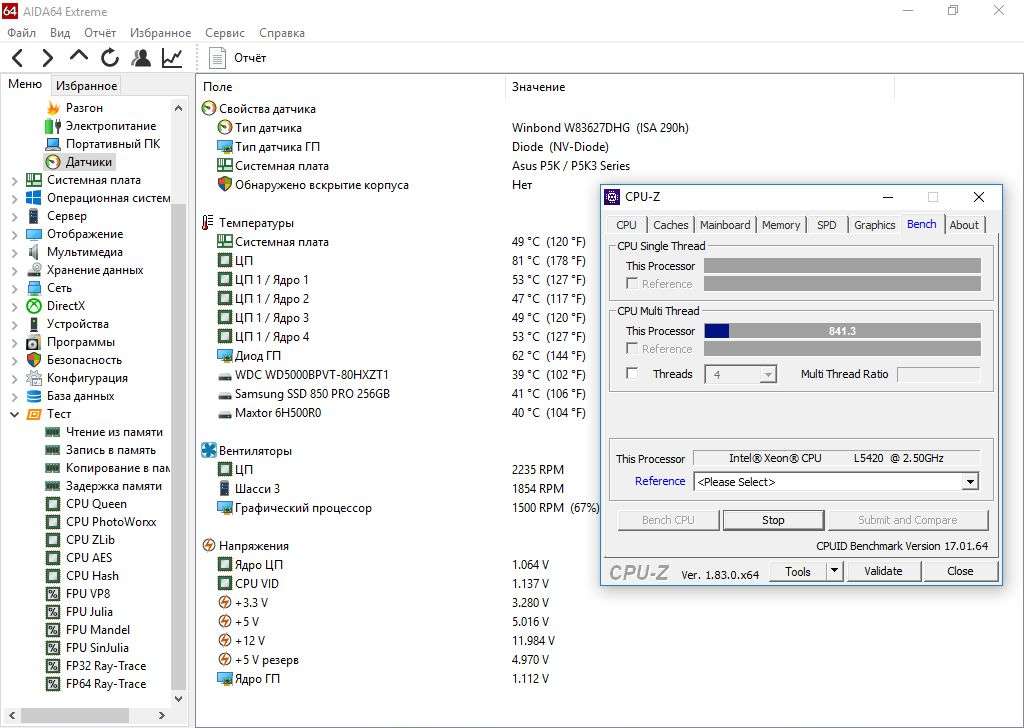
Task: Open the Tools dropdown arrow in CPU-Z
Action: [834, 571]
